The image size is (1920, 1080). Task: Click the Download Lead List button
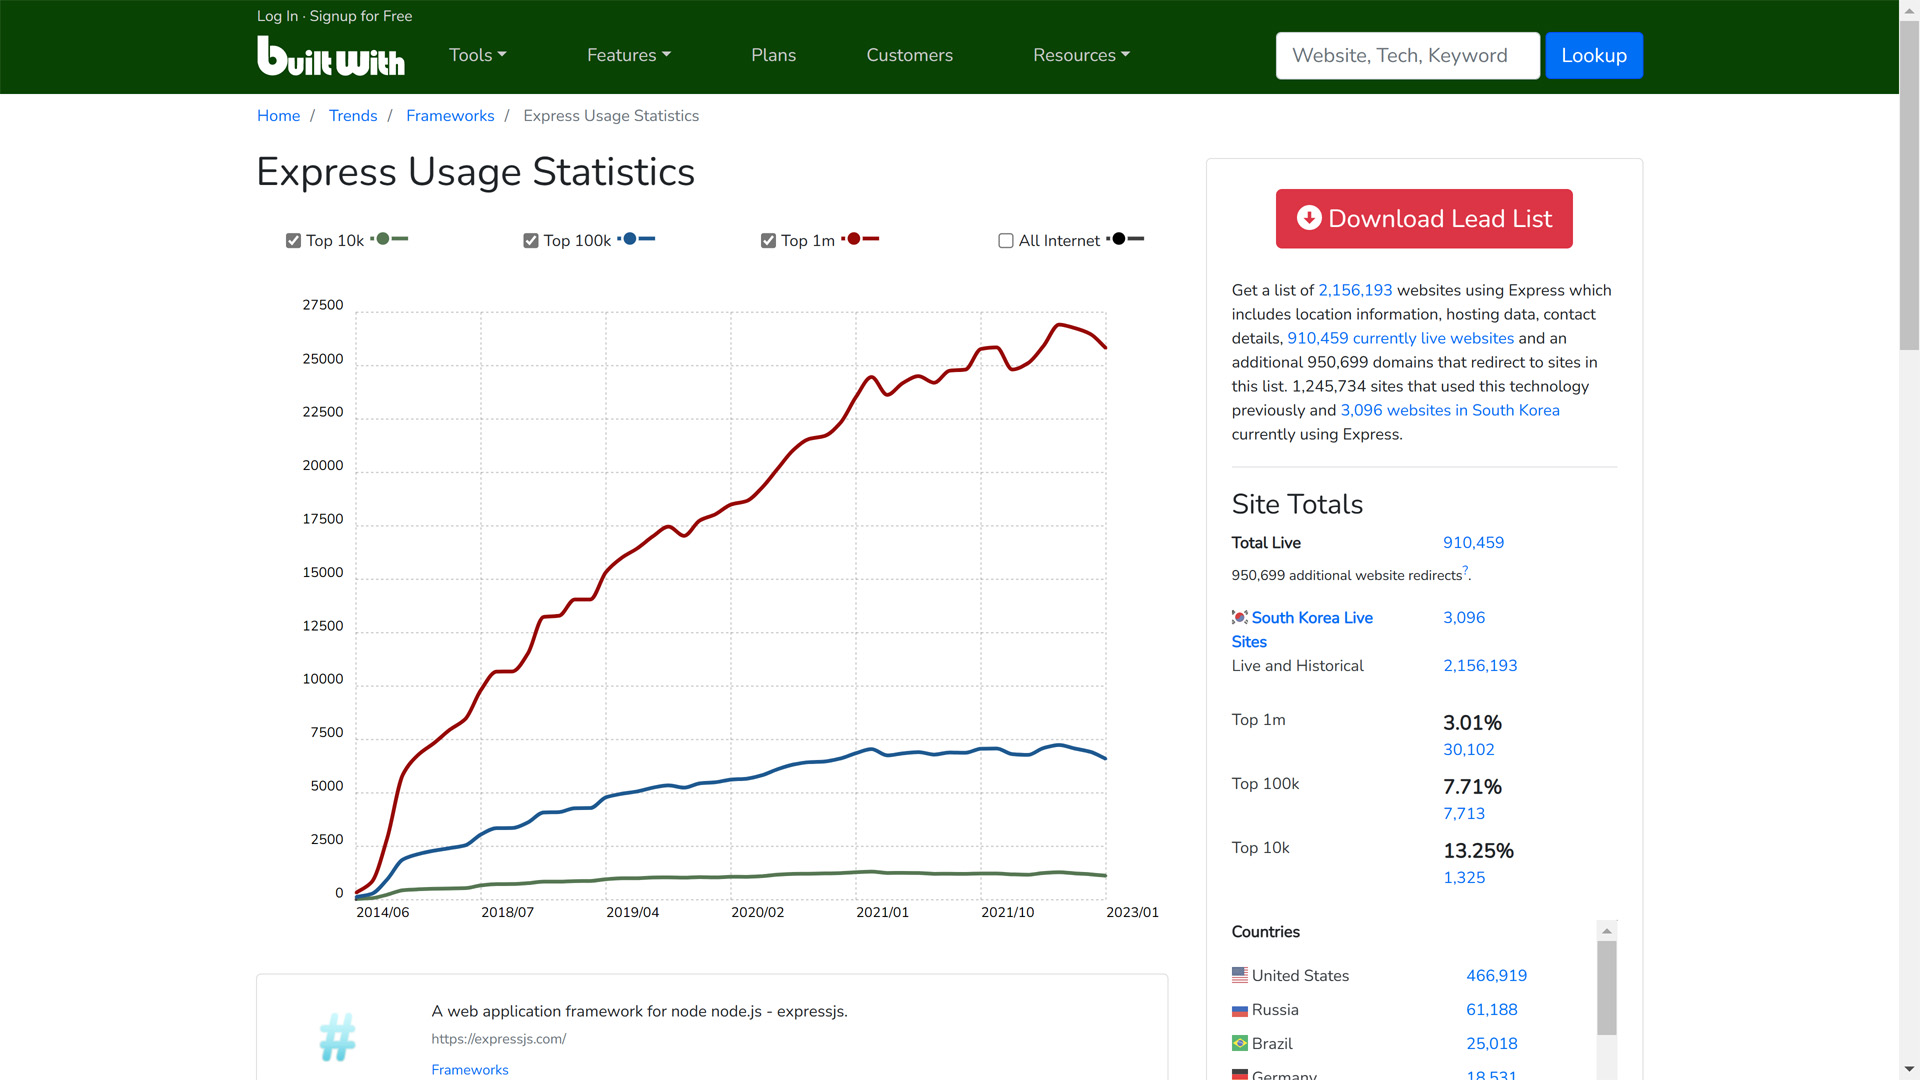1424,218
